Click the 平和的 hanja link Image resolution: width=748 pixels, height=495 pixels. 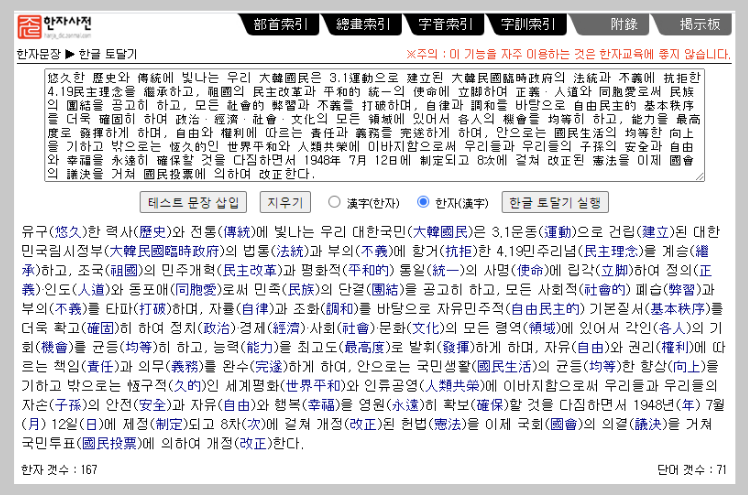click(368, 270)
